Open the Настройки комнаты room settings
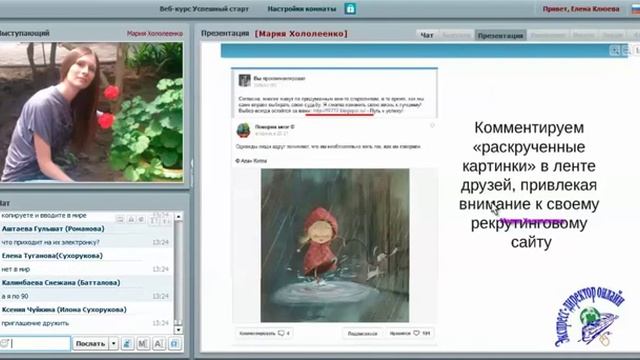This screenshot has height=360, width=640. click(x=302, y=9)
